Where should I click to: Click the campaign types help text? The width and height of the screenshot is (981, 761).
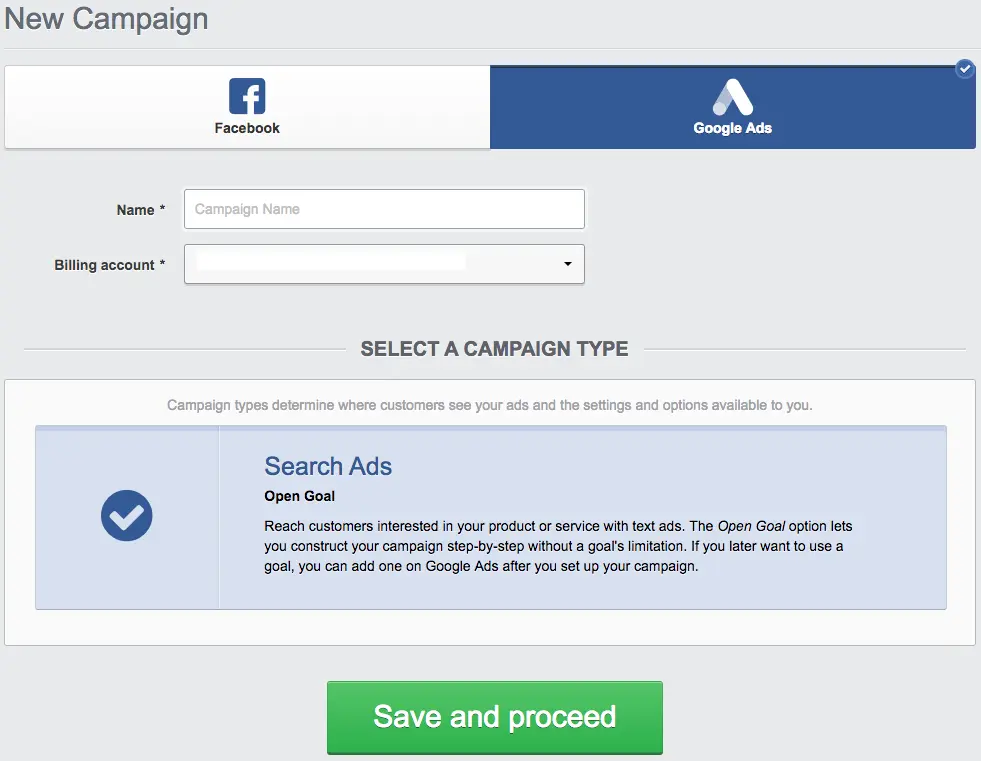[x=490, y=406]
